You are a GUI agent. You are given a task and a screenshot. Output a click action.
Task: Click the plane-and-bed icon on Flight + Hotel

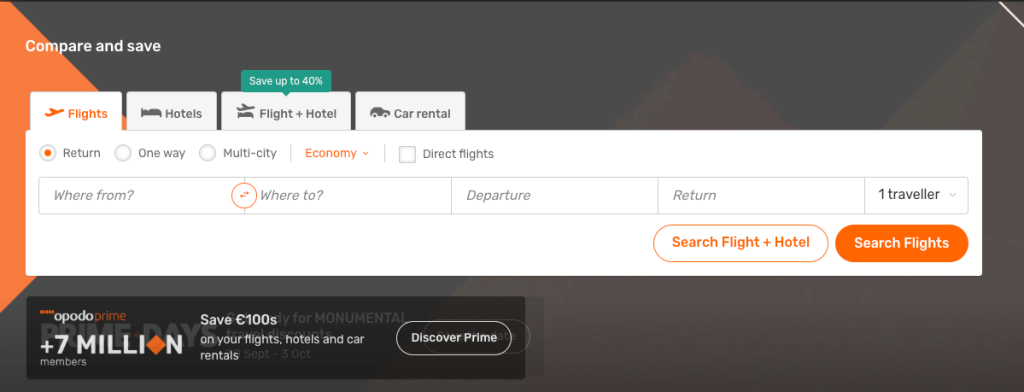(246, 112)
